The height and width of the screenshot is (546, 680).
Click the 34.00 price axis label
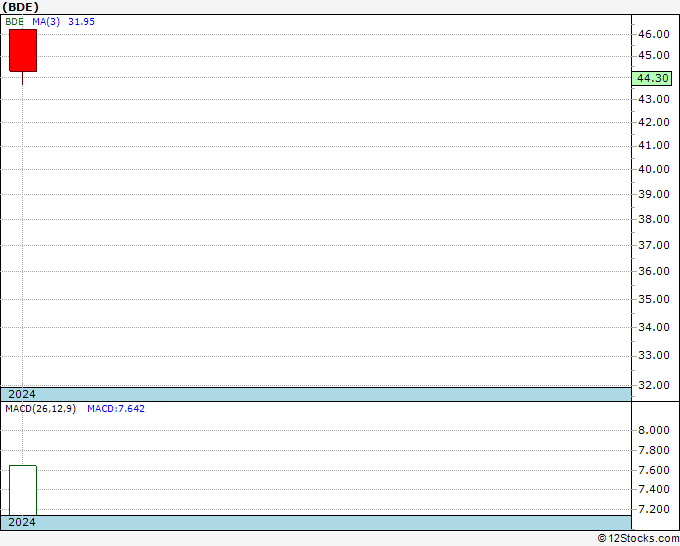(x=654, y=327)
